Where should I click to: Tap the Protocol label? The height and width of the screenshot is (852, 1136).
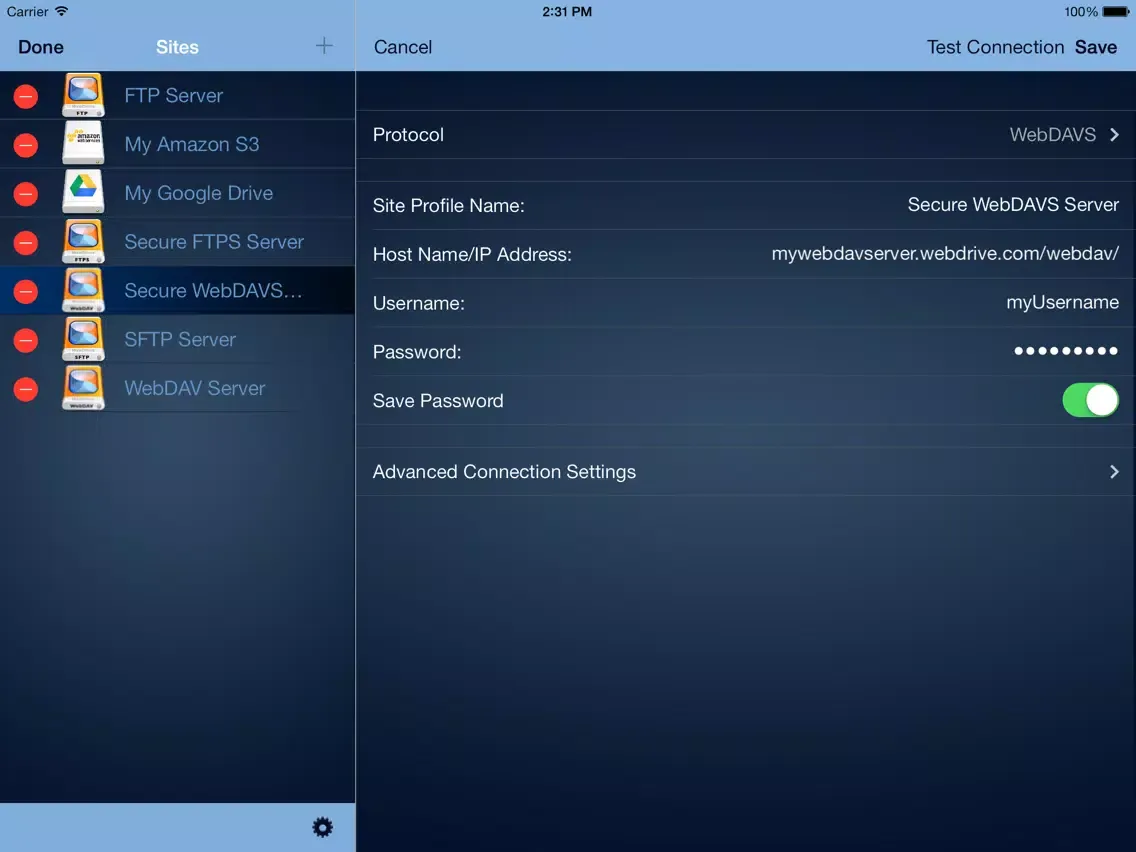coord(408,135)
